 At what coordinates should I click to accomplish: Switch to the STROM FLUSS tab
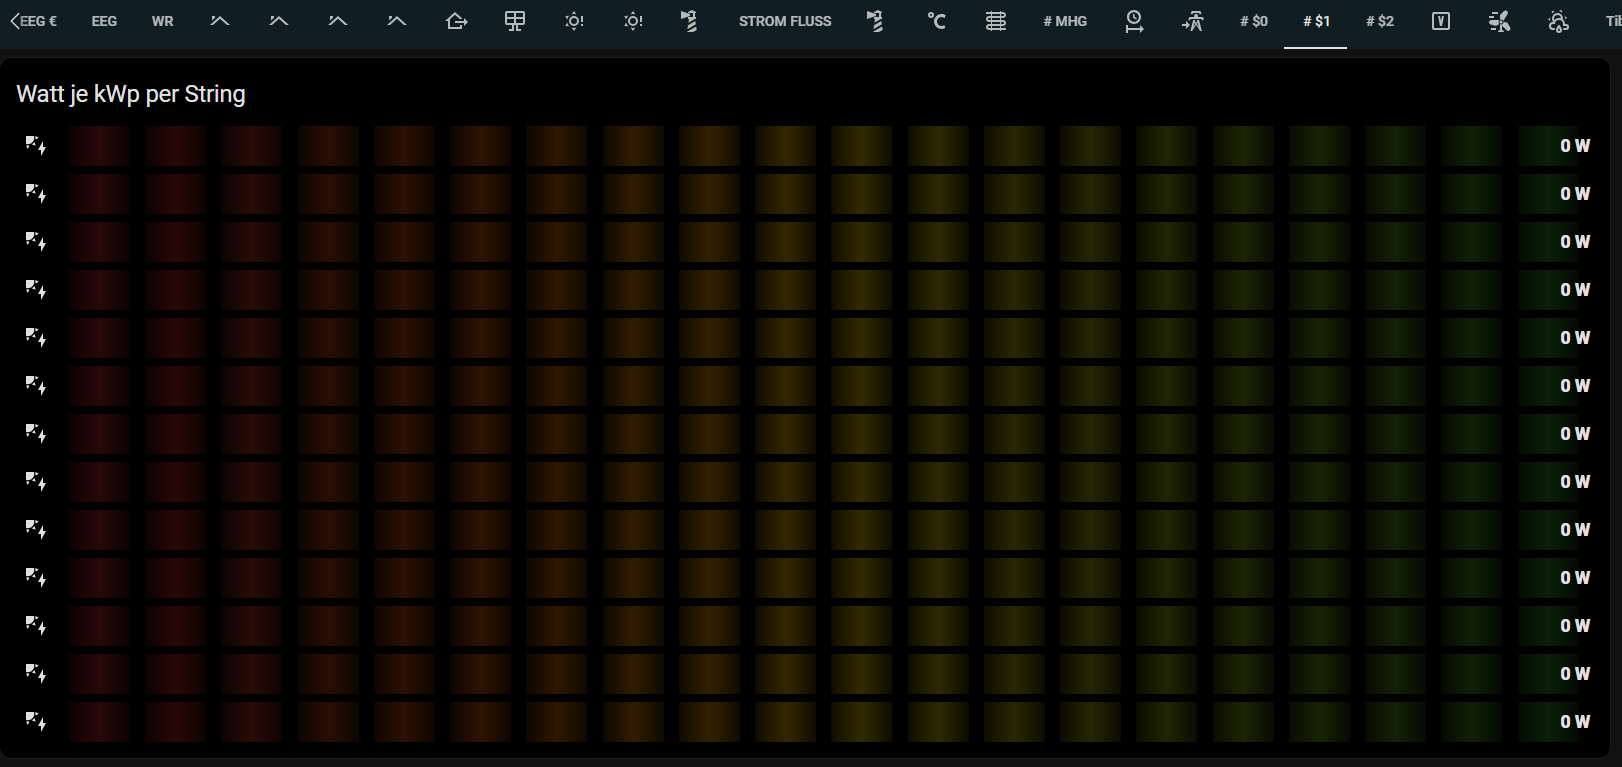click(785, 21)
